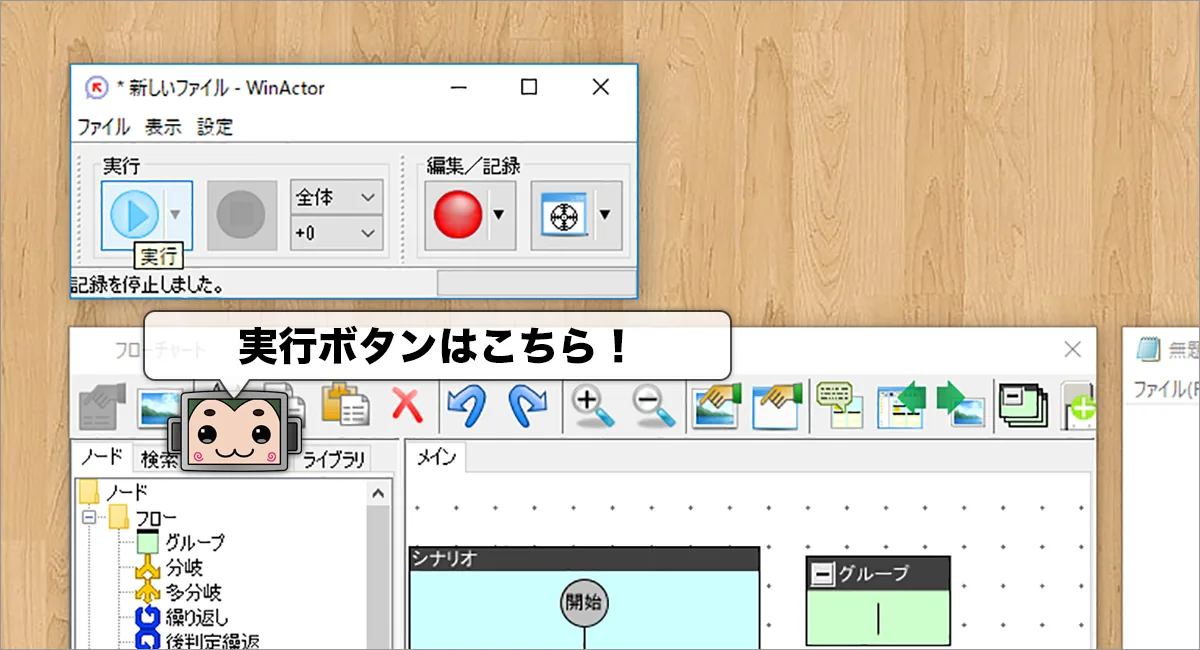The height and width of the screenshot is (650, 1200).
Task: Click the シナリオ header bar in the flowchart
Action: pyautogui.click(x=585, y=559)
